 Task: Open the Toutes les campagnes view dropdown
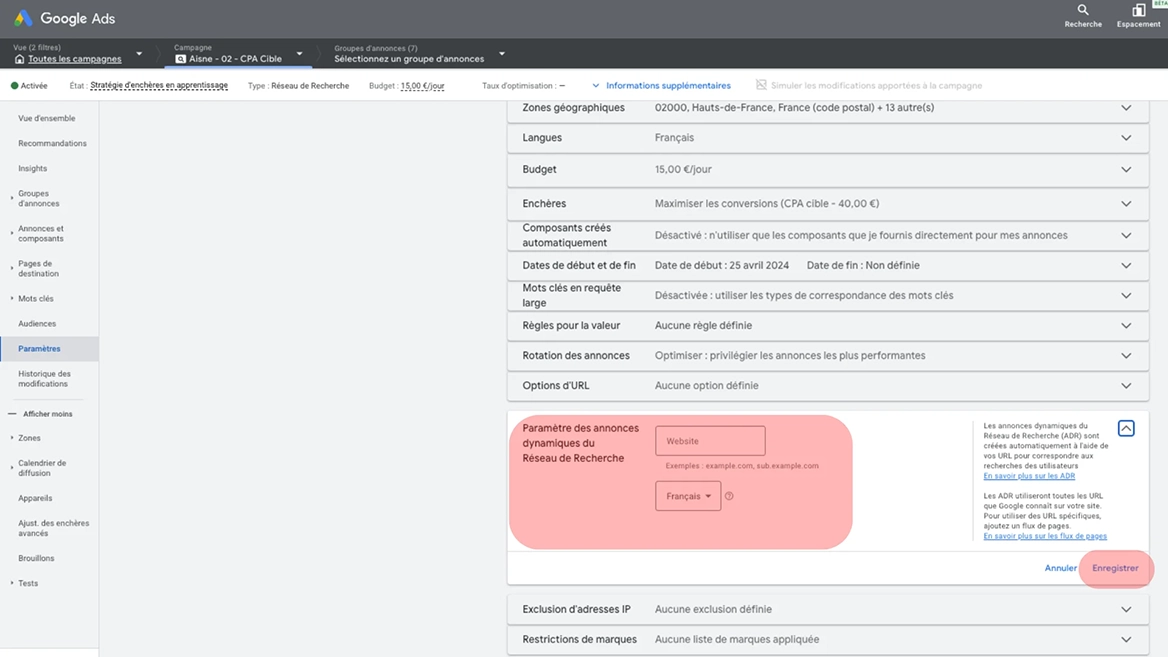point(139,54)
